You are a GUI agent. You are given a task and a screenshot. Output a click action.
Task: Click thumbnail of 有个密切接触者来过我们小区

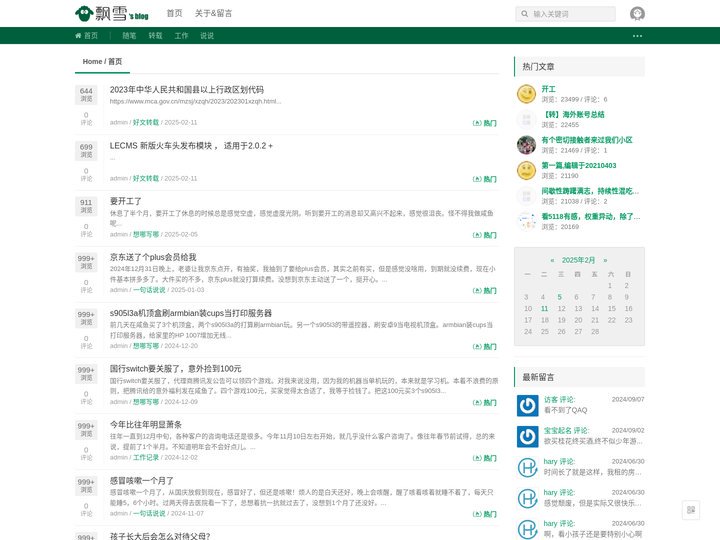[x=526, y=145]
